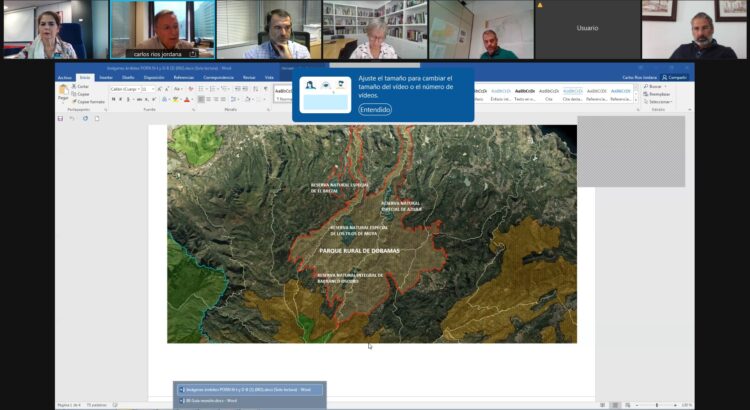Toggle underline formatting button

pyautogui.click(x=128, y=99)
